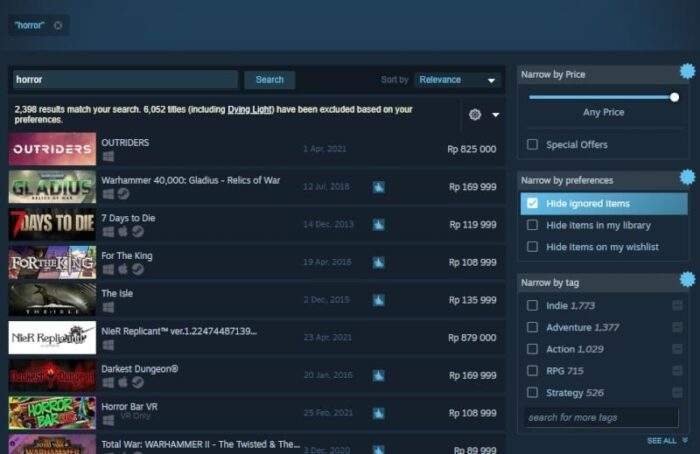Click trading cards icon in 7 Days to Die row

[379, 225]
